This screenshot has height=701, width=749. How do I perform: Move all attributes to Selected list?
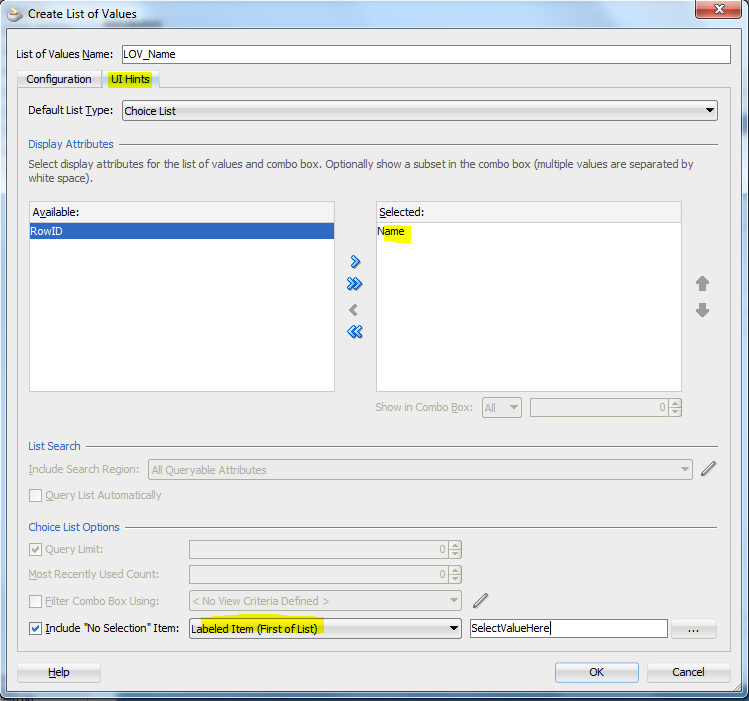coord(355,284)
